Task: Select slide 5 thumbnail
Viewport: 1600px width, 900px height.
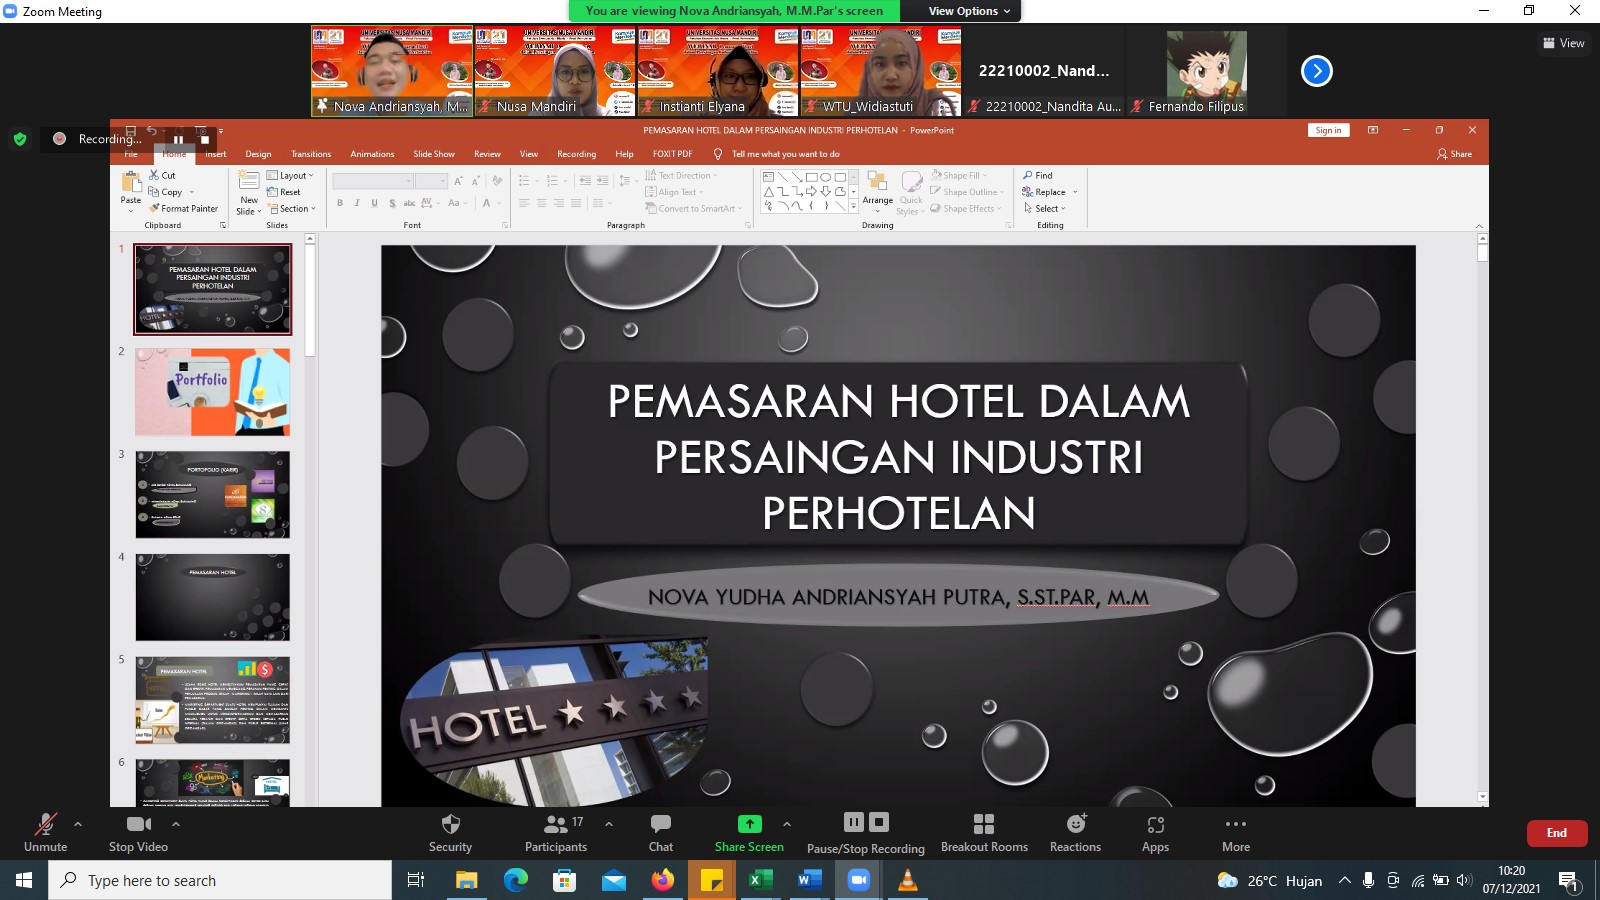Action: pos(213,700)
